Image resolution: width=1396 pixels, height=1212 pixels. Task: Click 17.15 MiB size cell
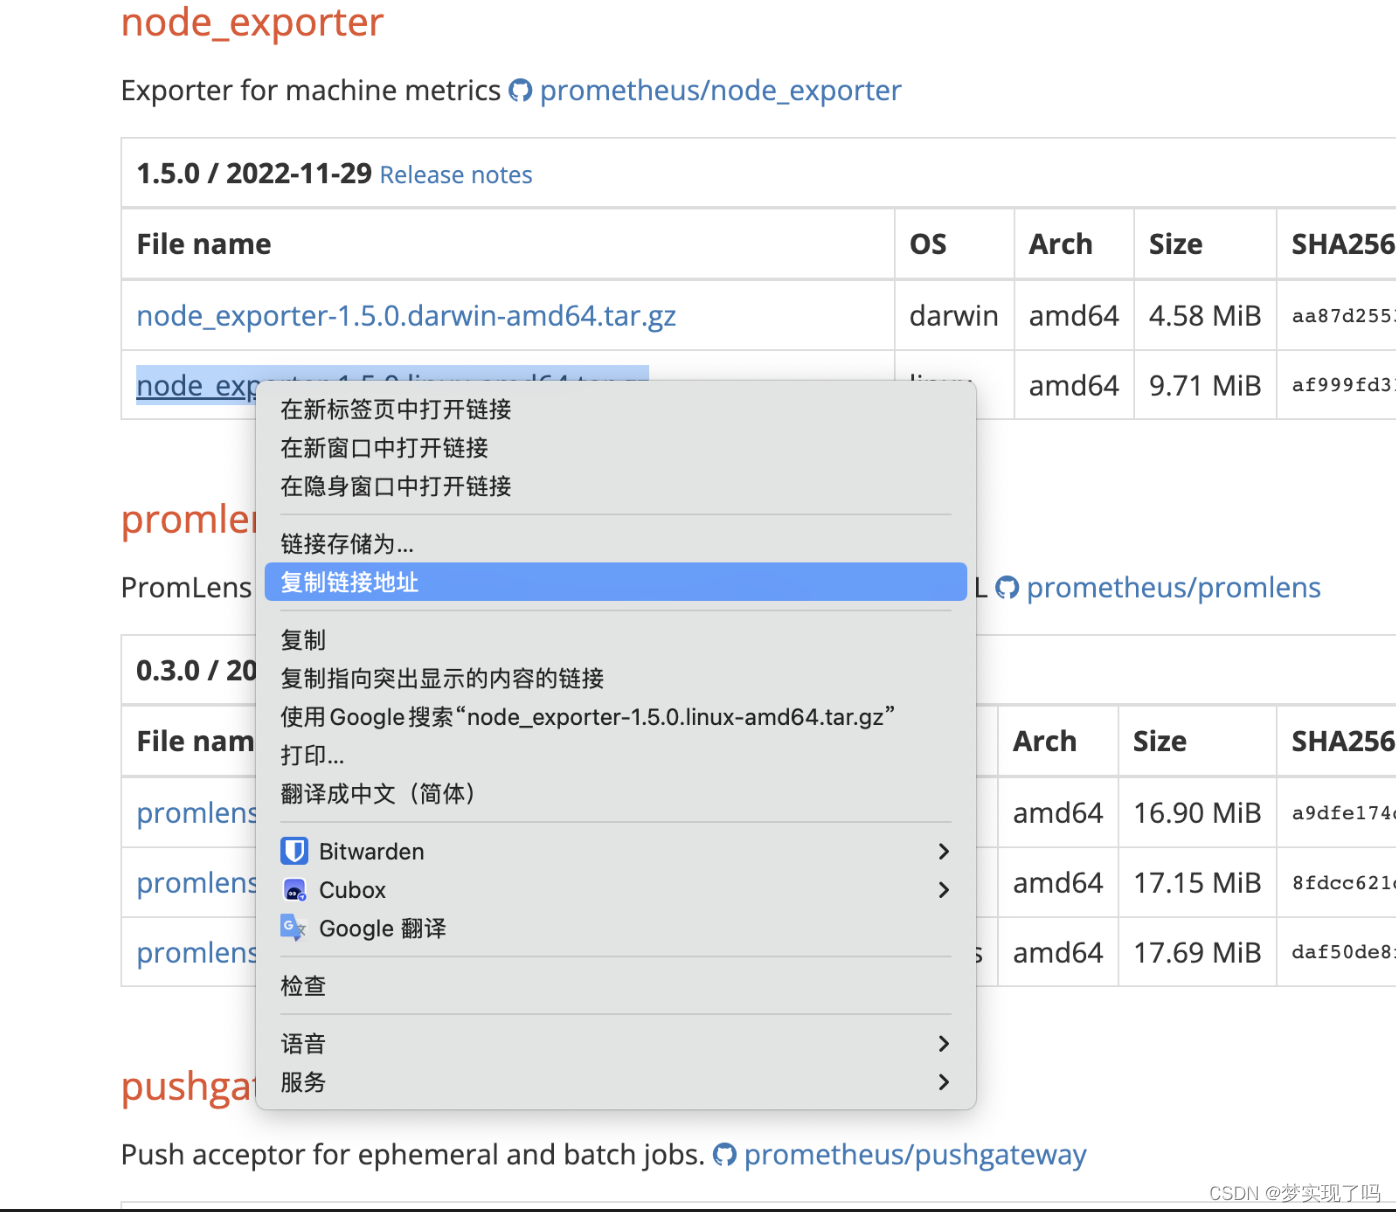[1197, 883]
